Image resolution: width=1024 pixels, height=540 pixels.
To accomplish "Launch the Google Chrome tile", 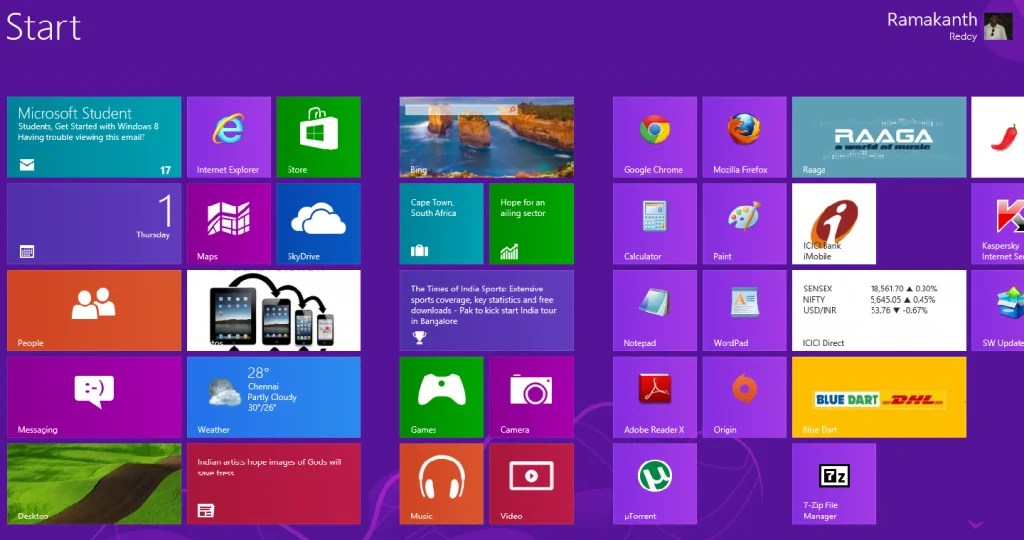I will [655, 137].
